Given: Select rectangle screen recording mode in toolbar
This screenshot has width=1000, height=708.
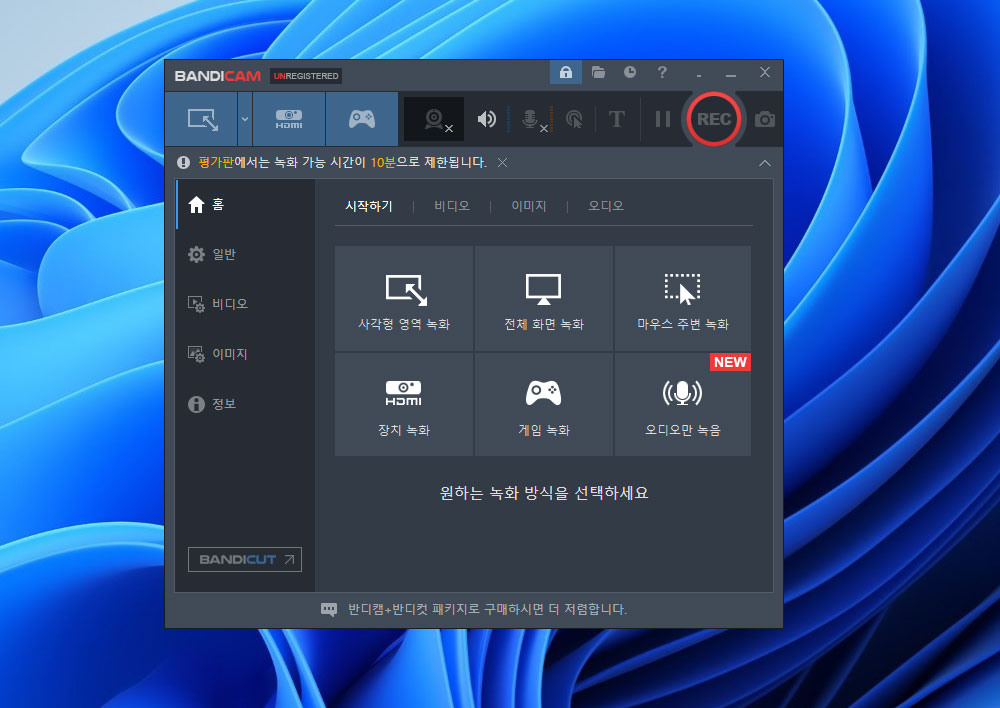Looking at the screenshot, I should pos(202,119).
